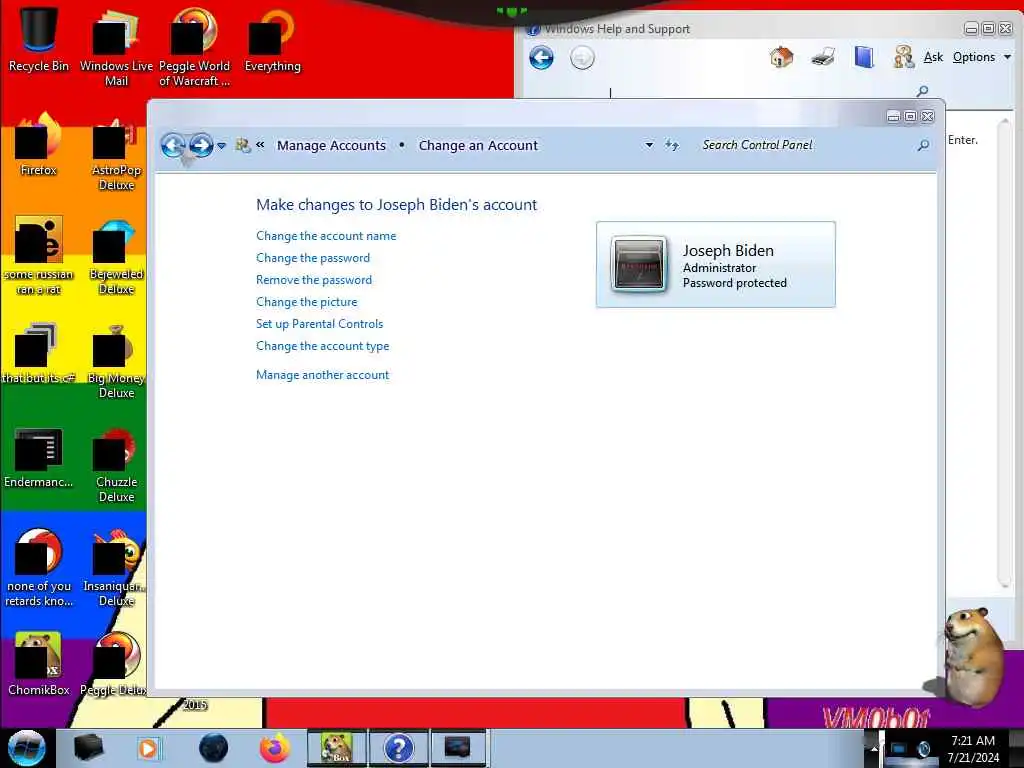Click the Back arrow in Control Panel

point(172,145)
